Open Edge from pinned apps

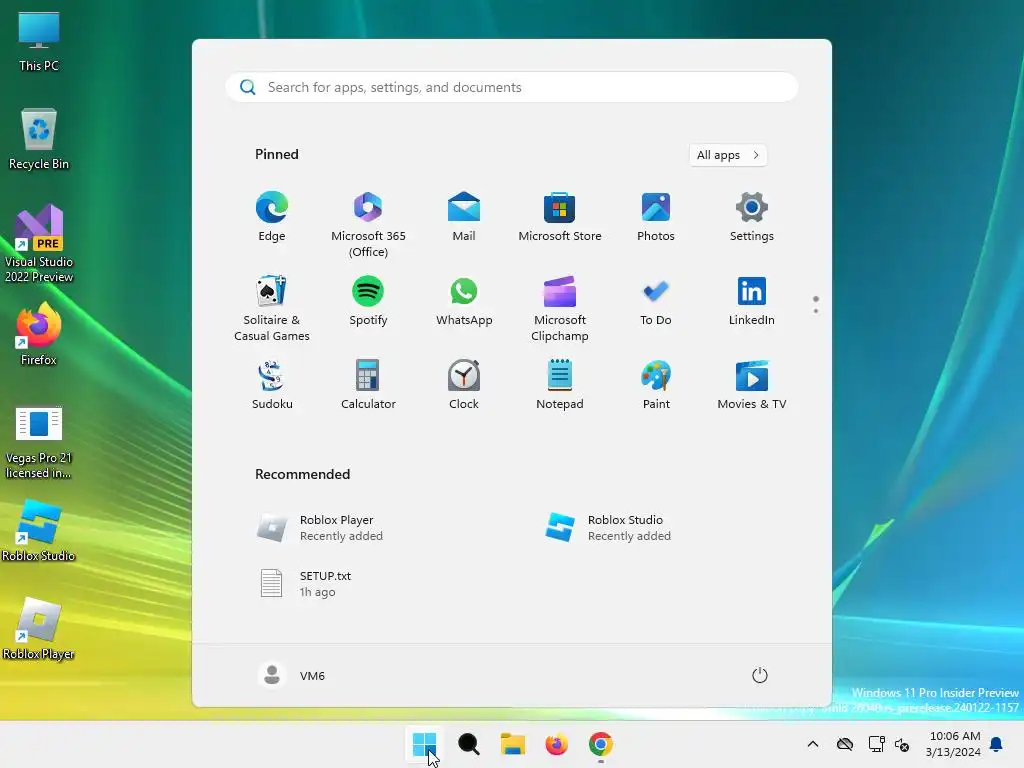(272, 217)
